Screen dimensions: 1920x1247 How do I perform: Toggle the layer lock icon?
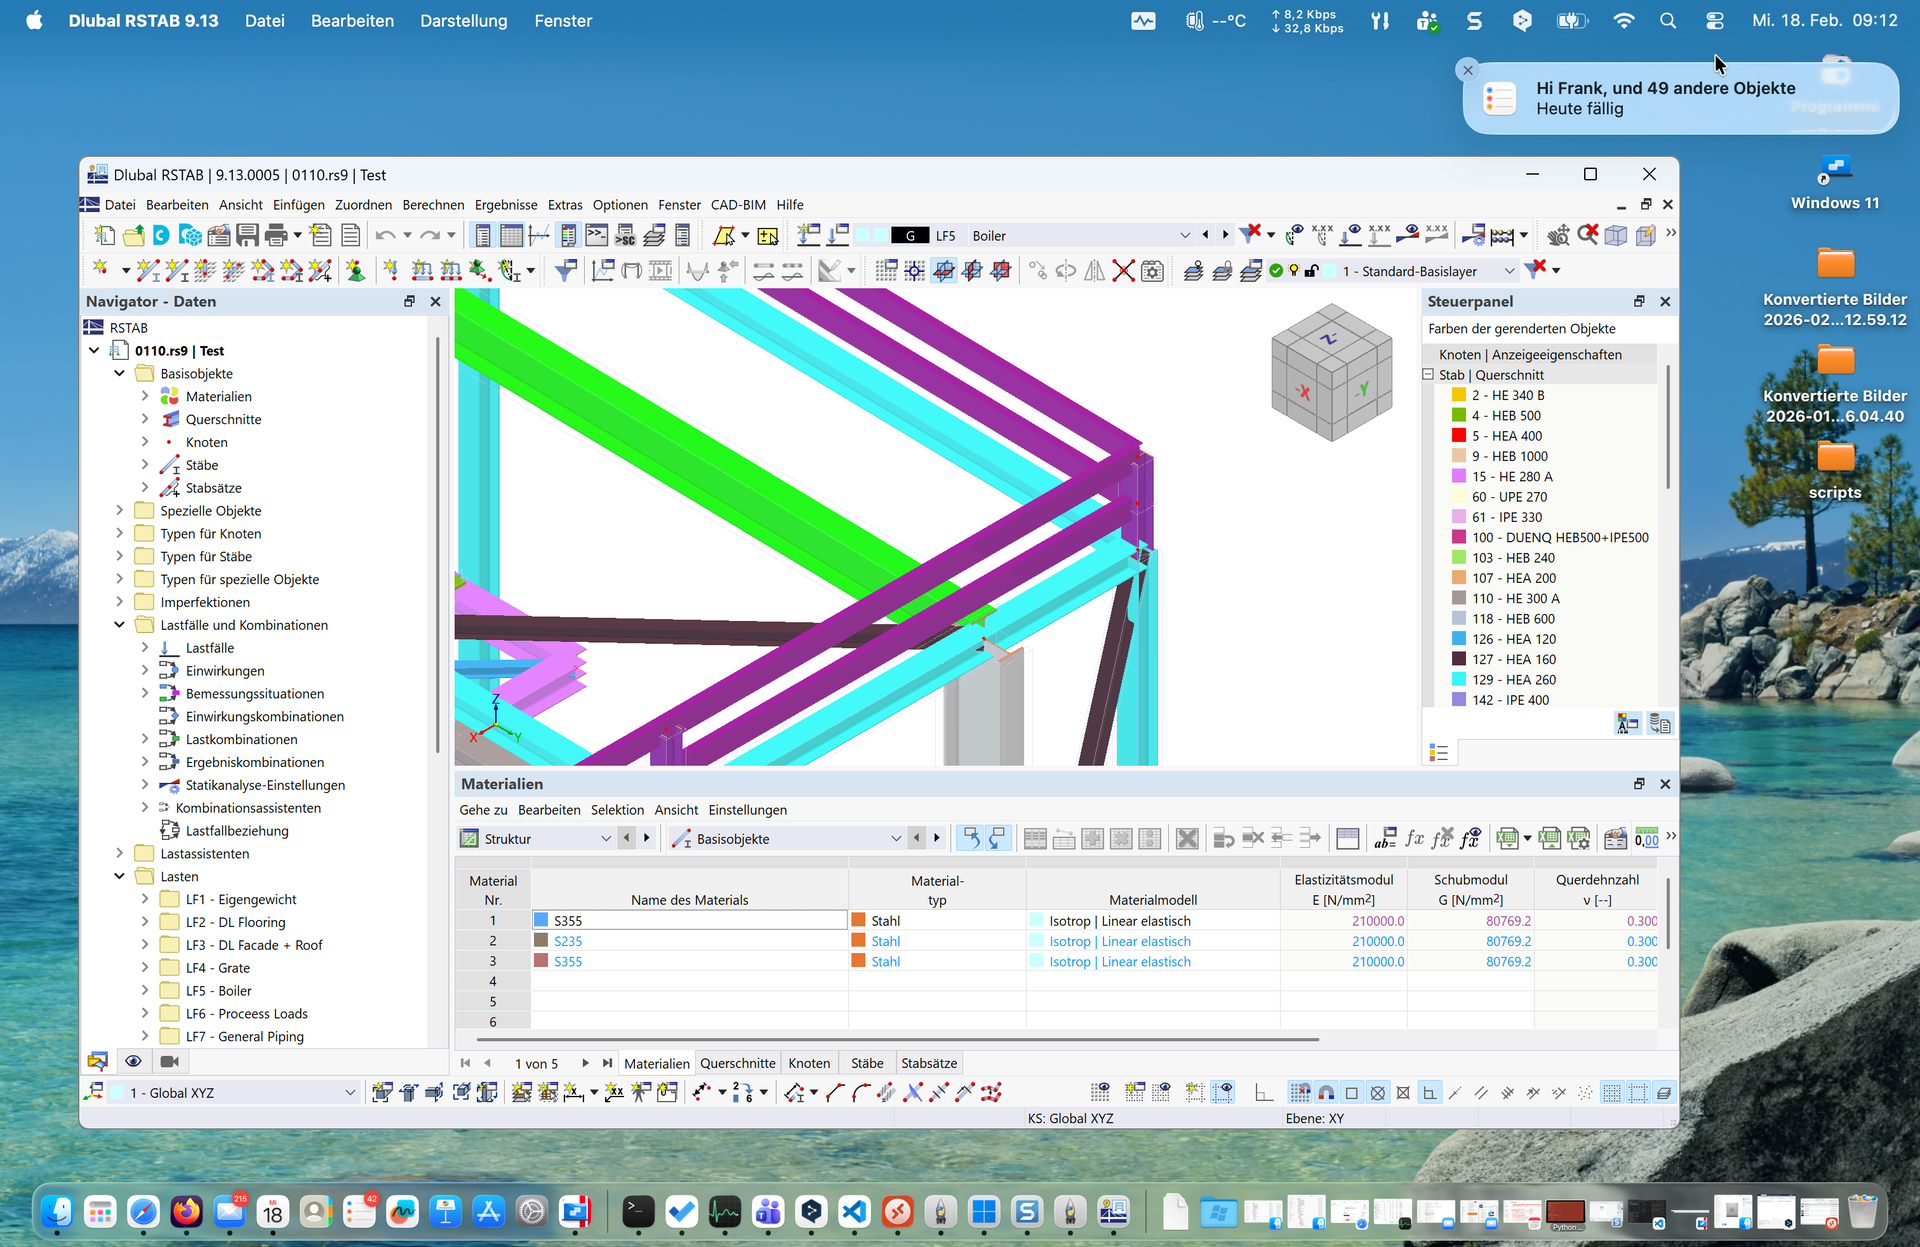(x=1312, y=271)
